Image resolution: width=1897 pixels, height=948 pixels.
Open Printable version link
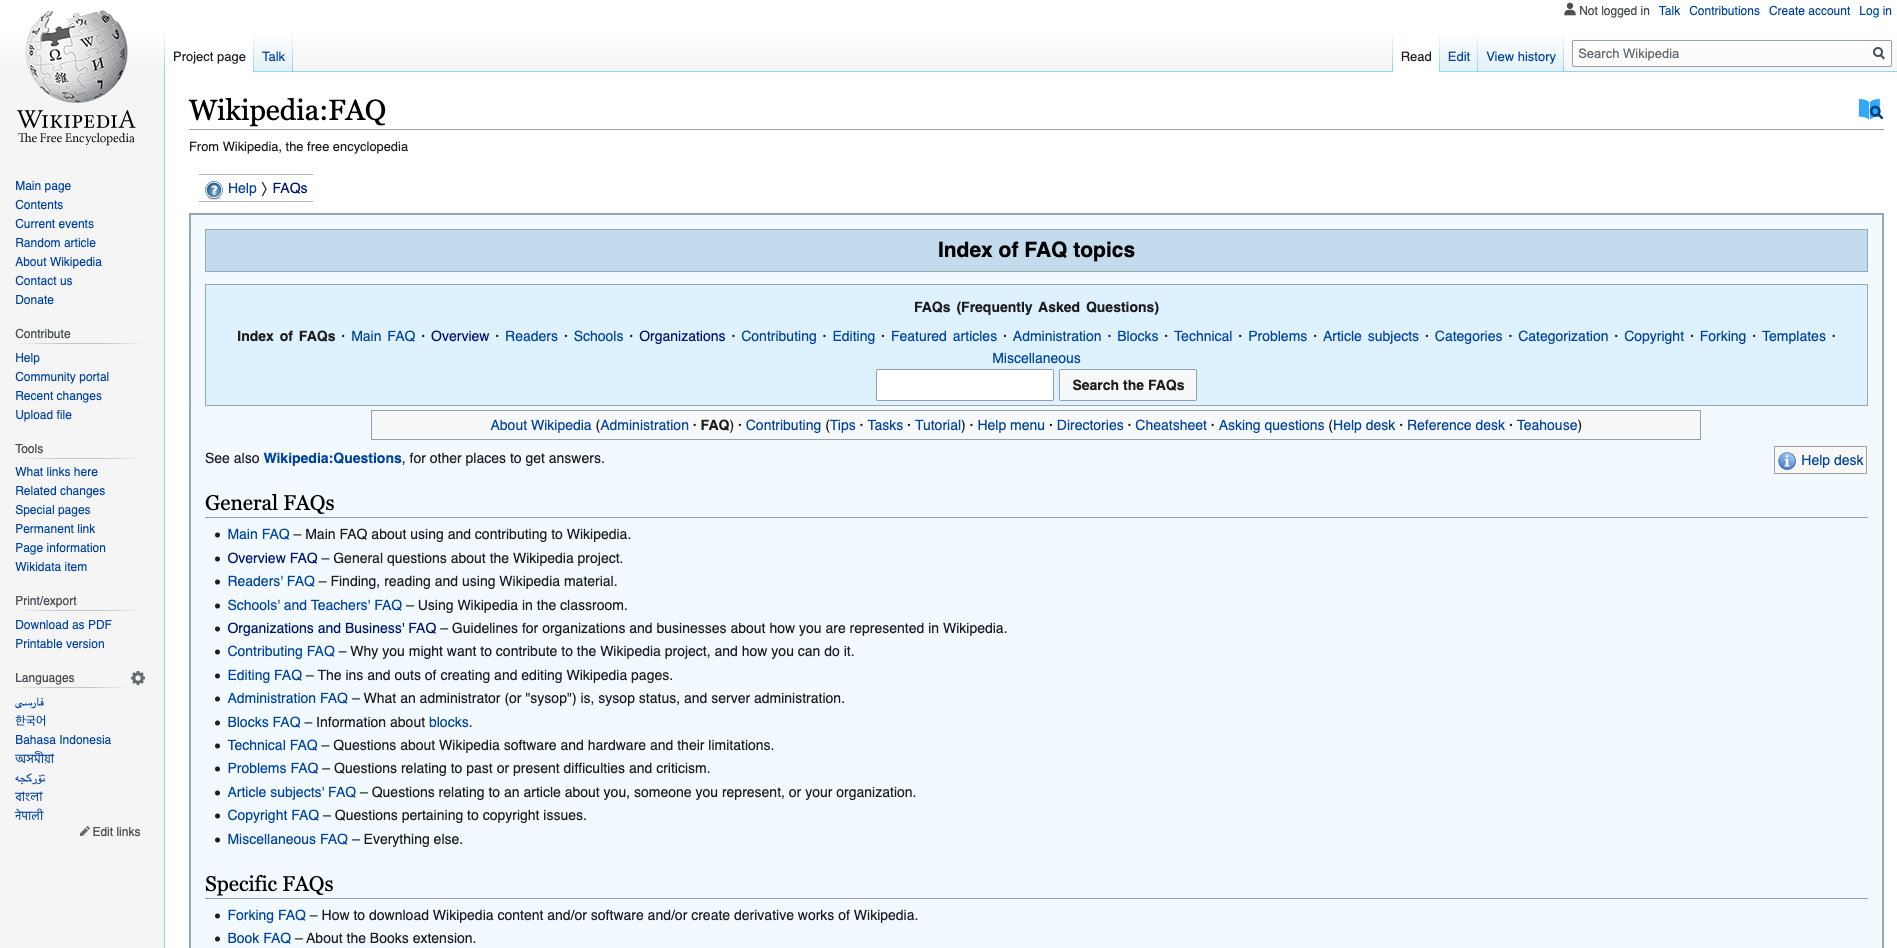point(59,644)
